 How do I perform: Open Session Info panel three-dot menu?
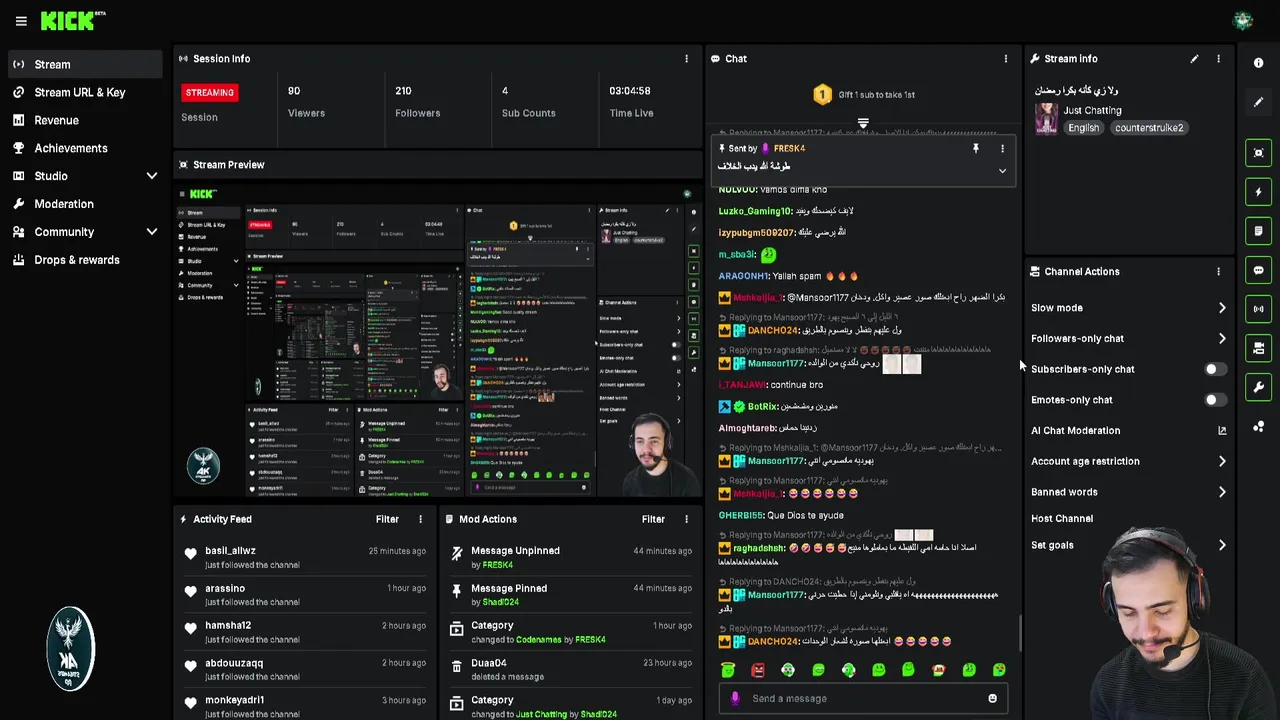pyautogui.click(x=686, y=59)
